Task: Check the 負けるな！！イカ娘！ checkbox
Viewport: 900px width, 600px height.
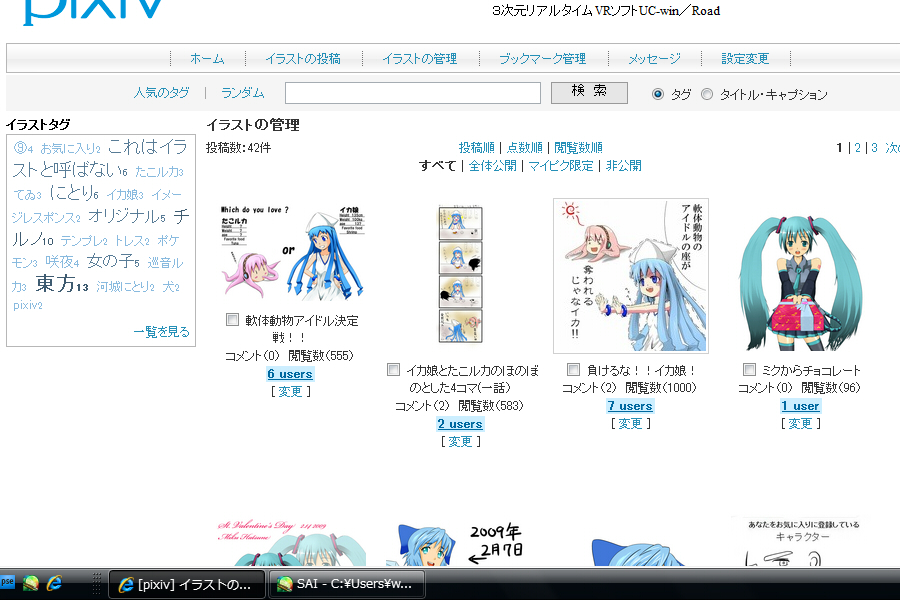Action: [x=573, y=369]
